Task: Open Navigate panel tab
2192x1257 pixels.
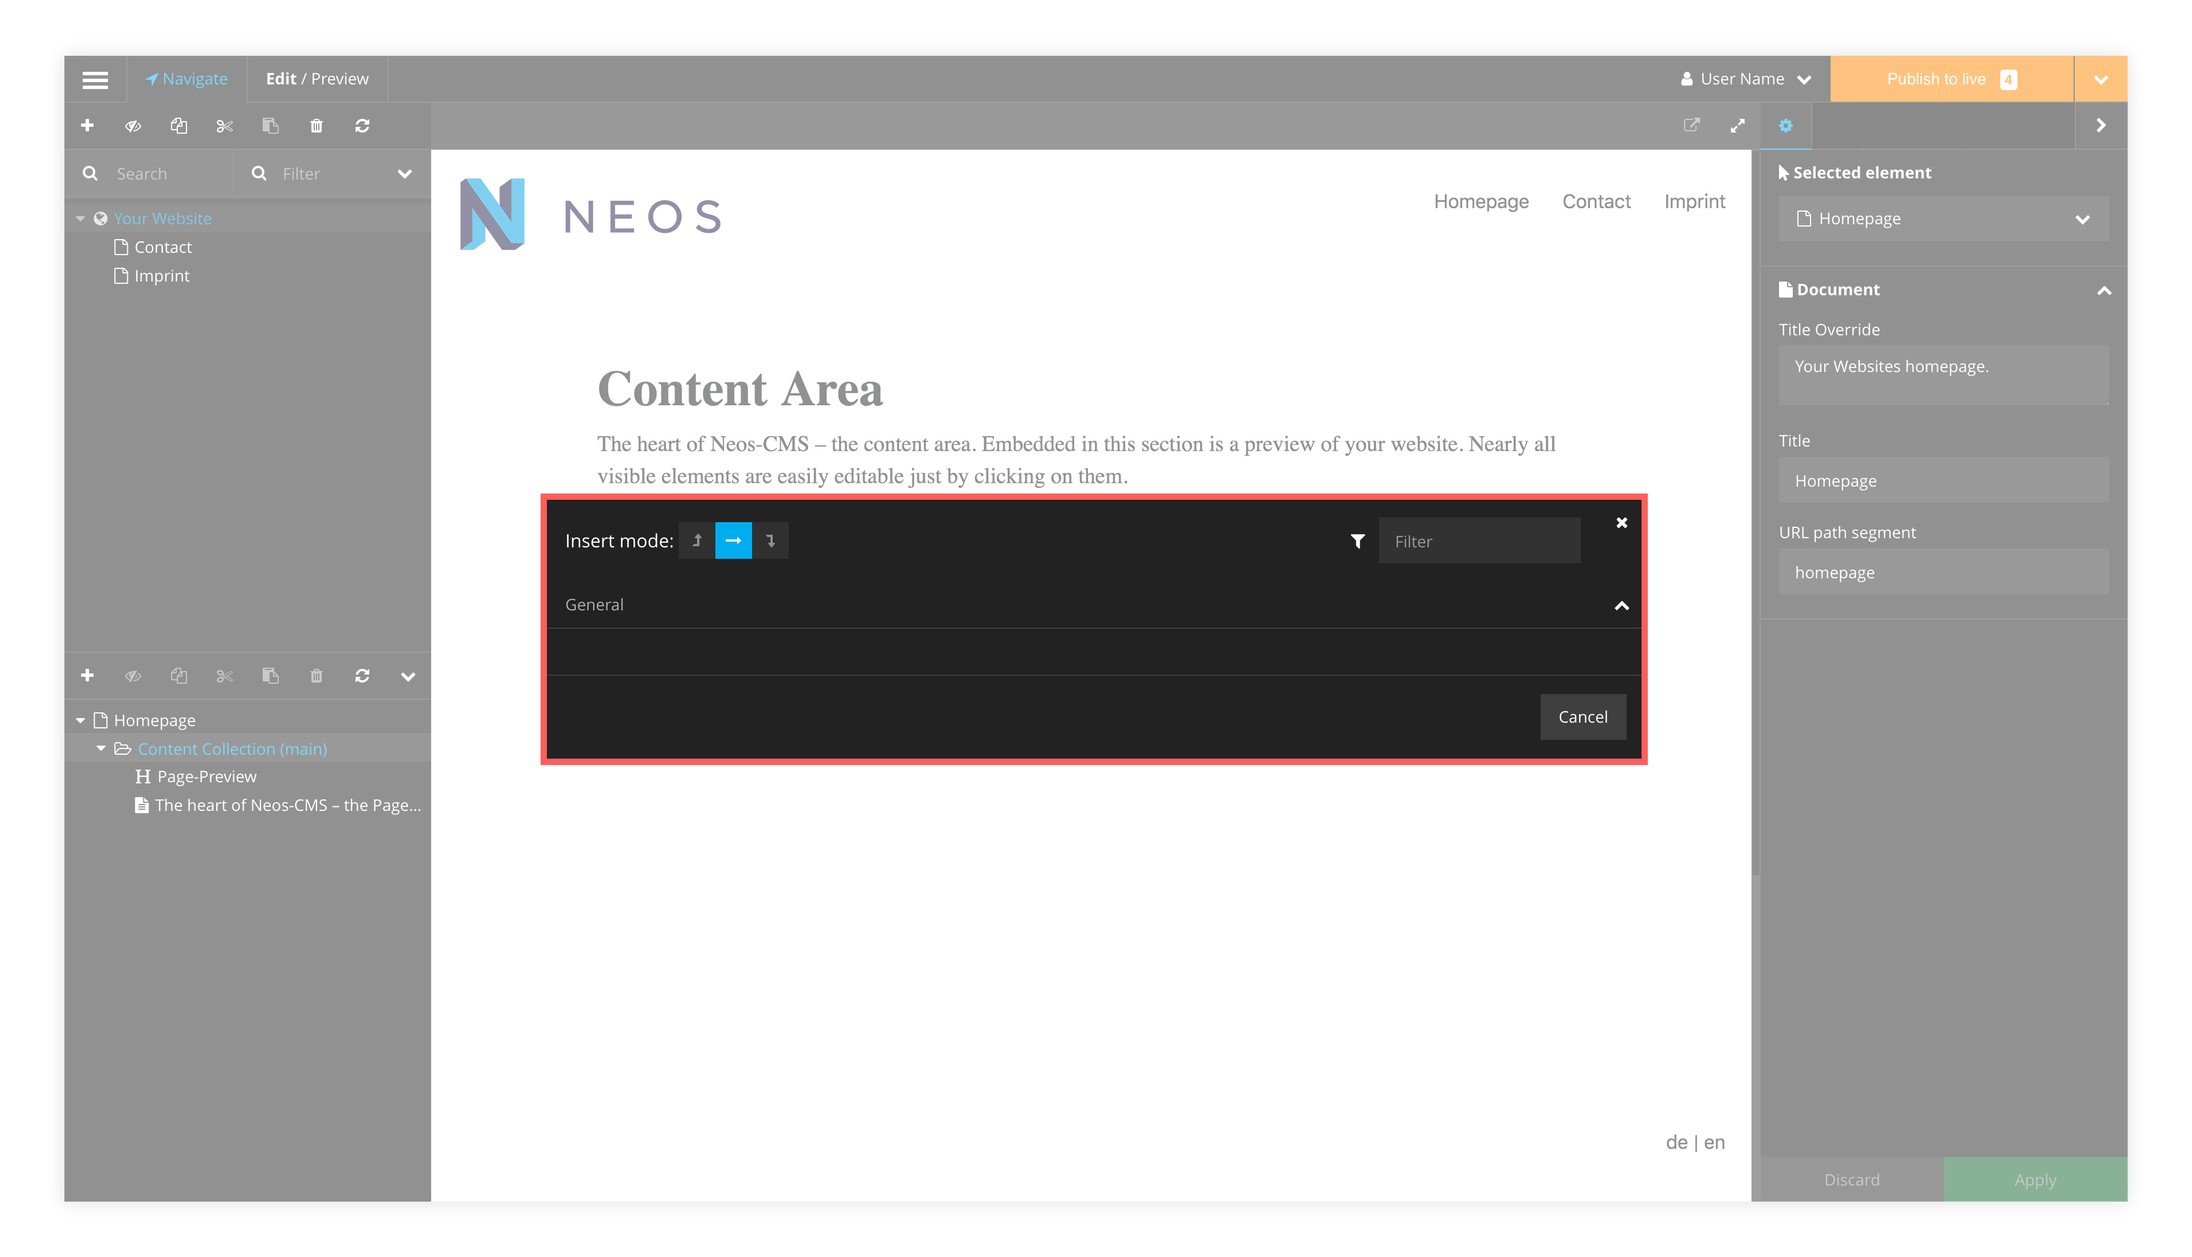Action: (187, 79)
